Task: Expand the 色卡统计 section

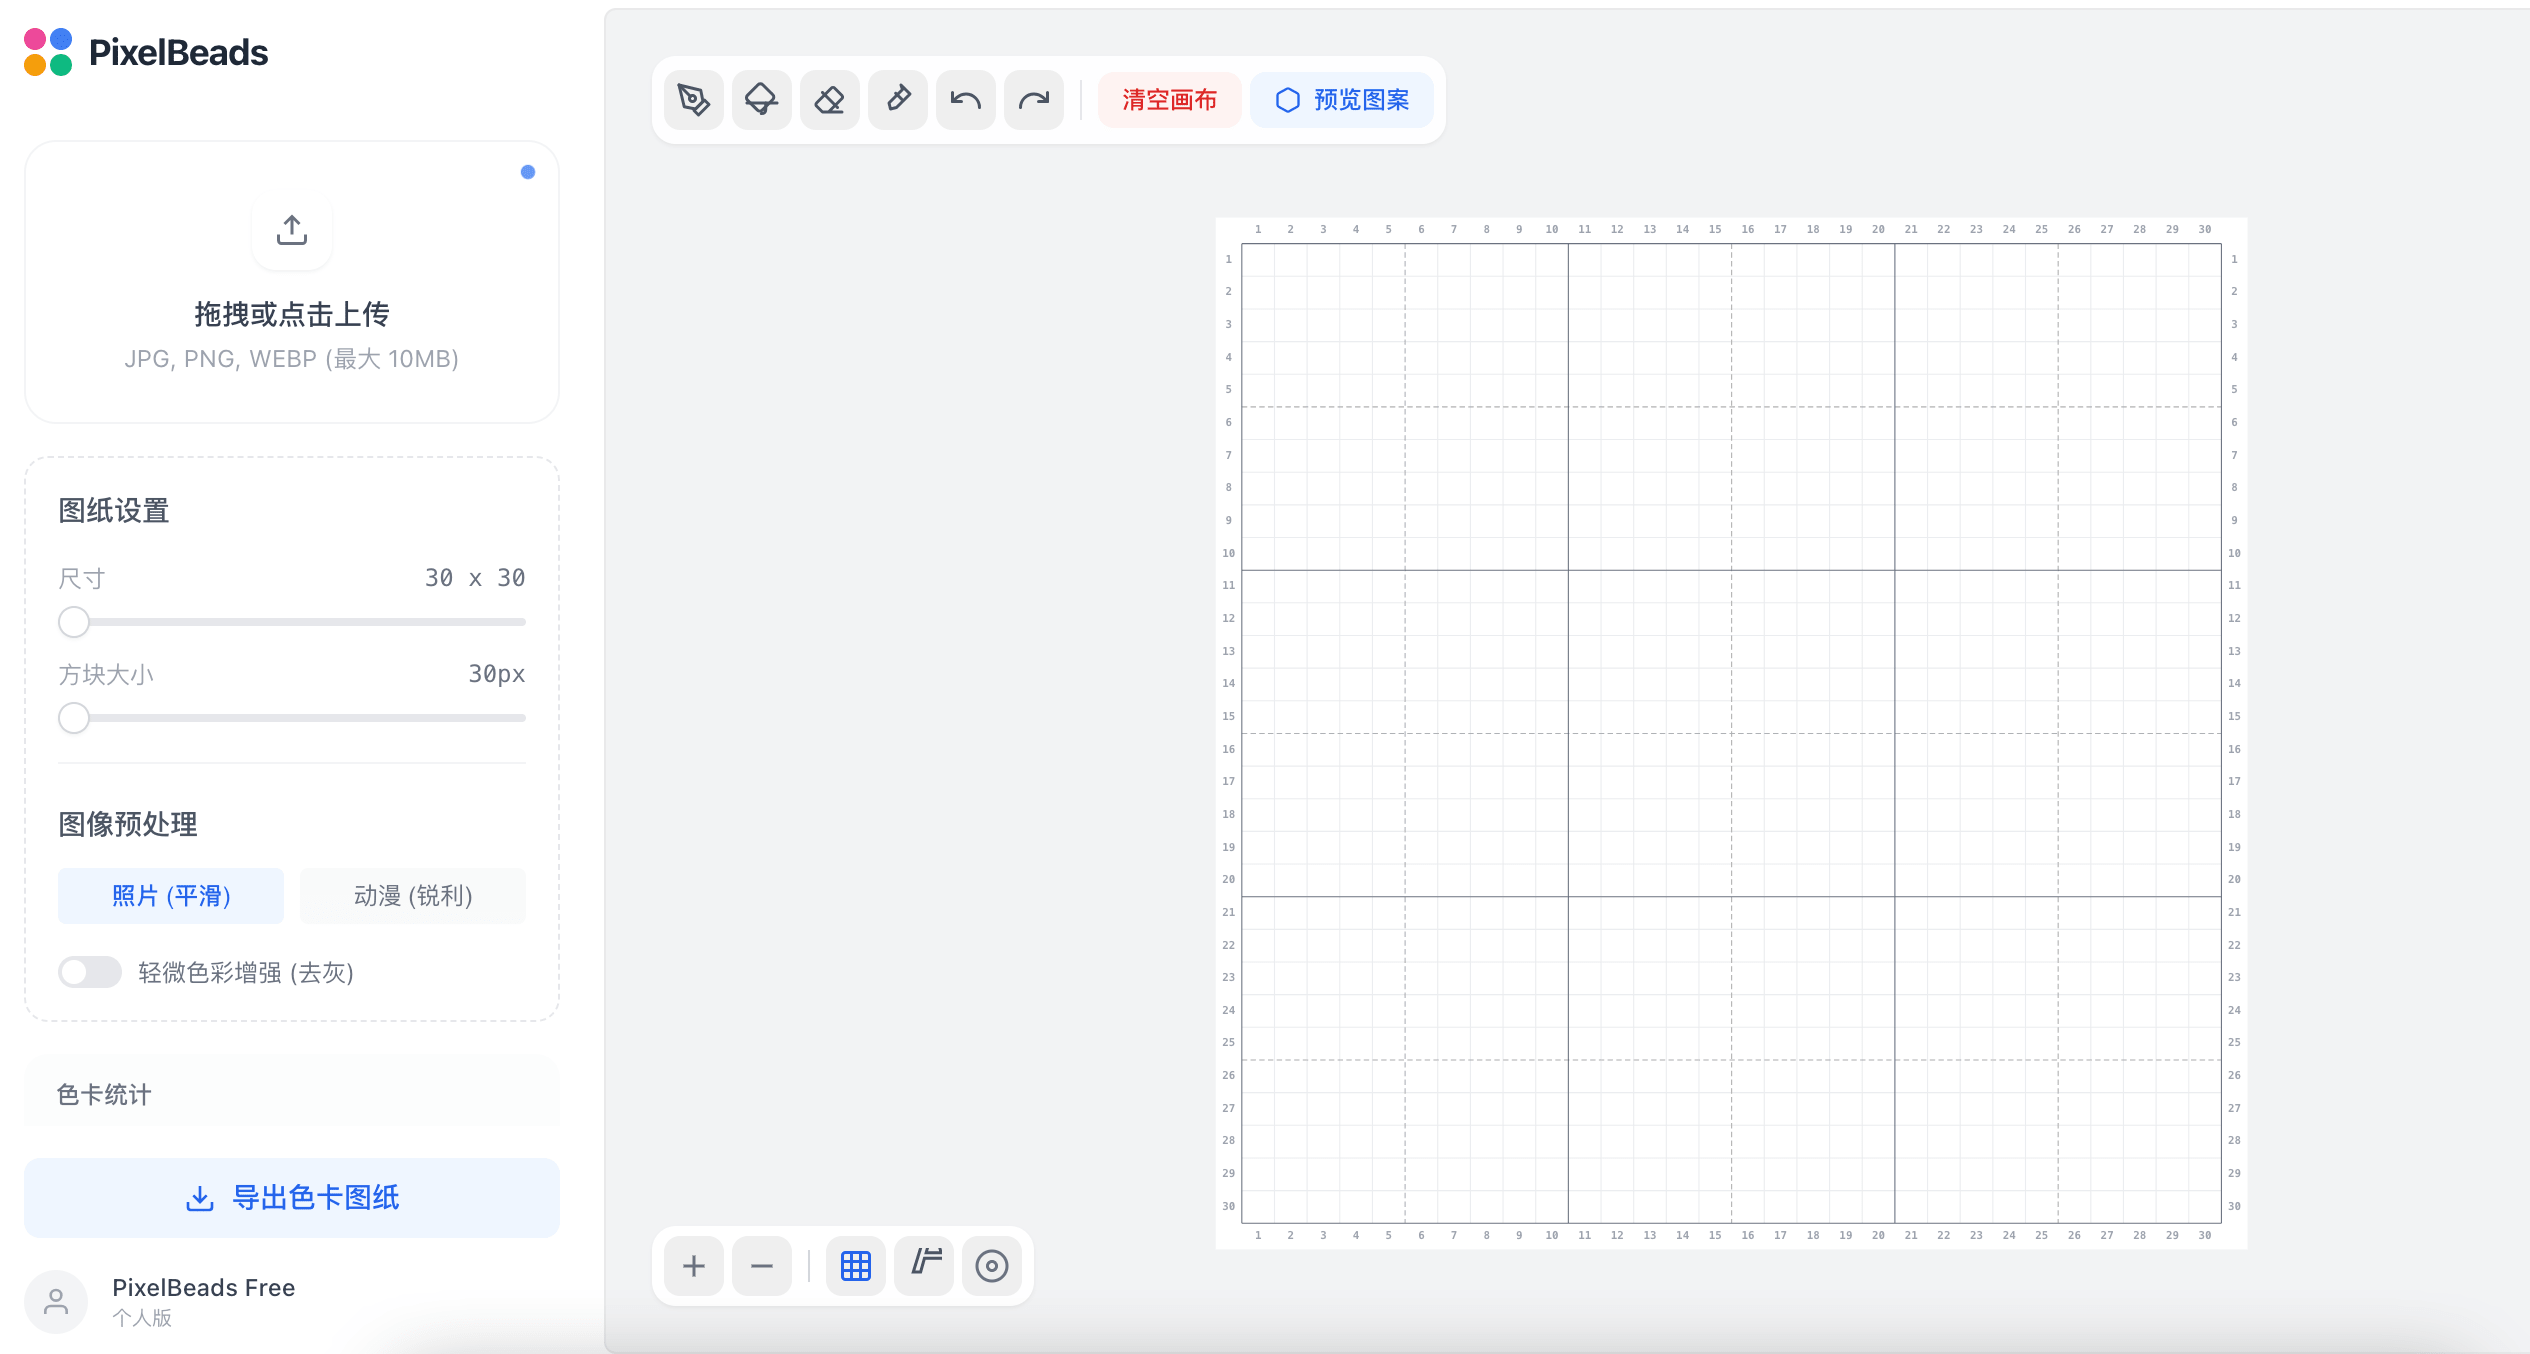Action: pyautogui.click(x=292, y=1094)
